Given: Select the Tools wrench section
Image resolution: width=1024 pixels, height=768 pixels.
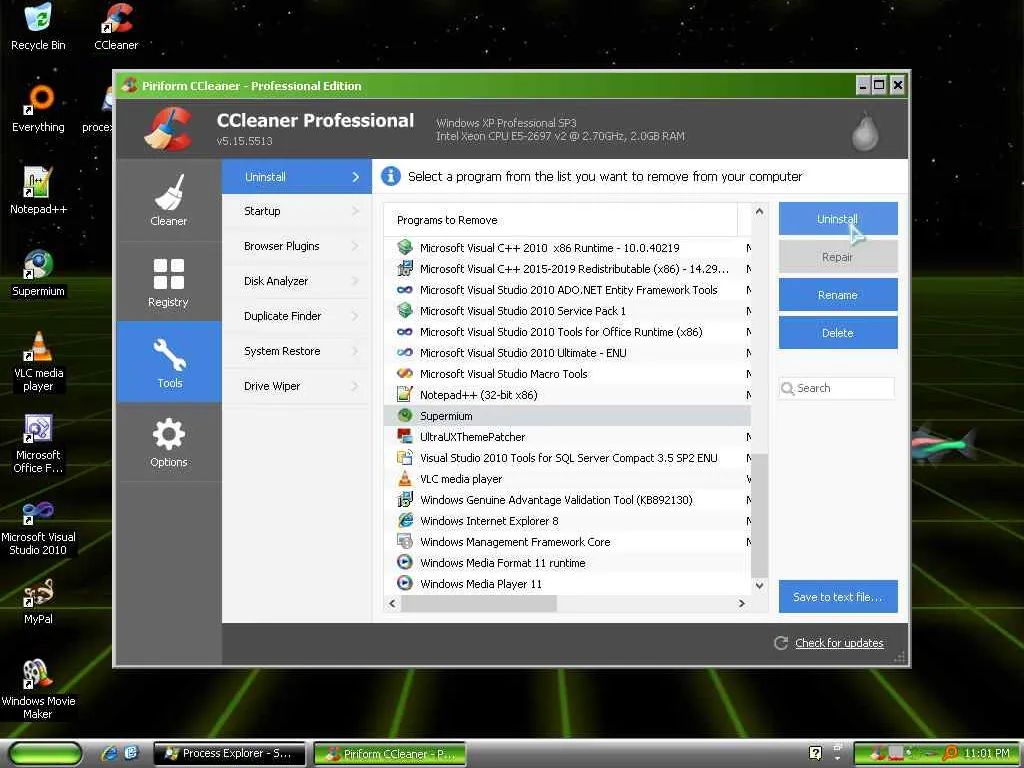Looking at the screenshot, I should pos(168,362).
